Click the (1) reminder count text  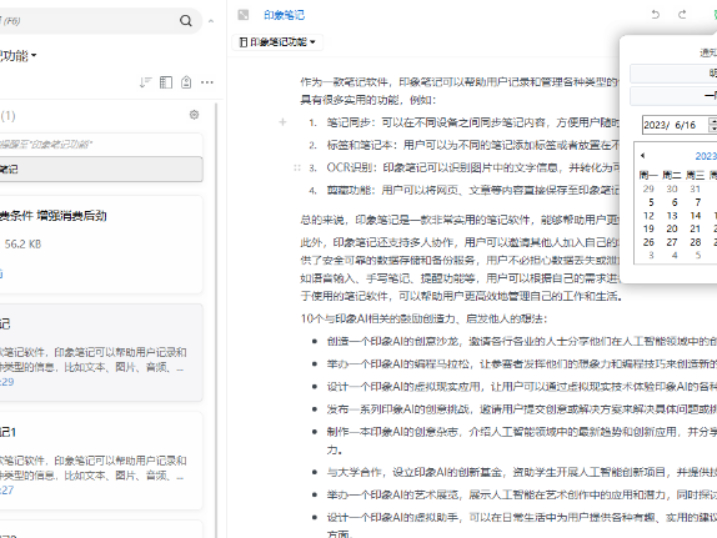pos(8,116)
